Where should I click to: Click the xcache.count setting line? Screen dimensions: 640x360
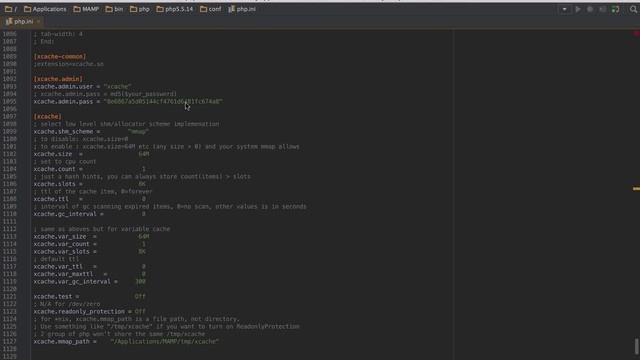click(90, 169)
